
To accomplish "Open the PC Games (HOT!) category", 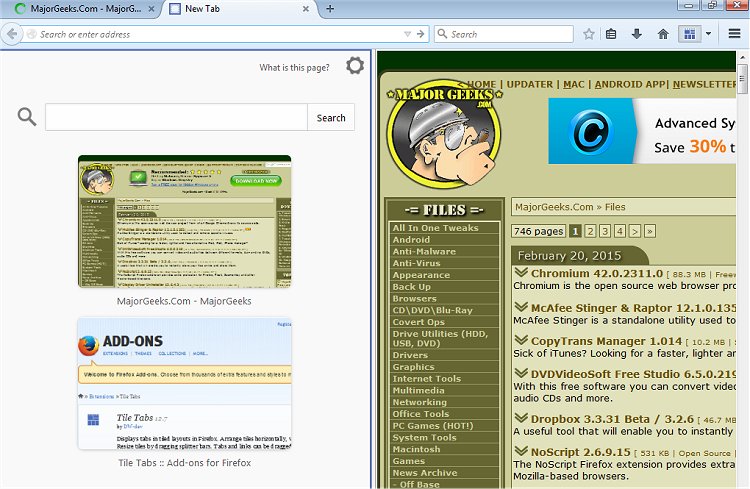I will click(x=445, y=426).
